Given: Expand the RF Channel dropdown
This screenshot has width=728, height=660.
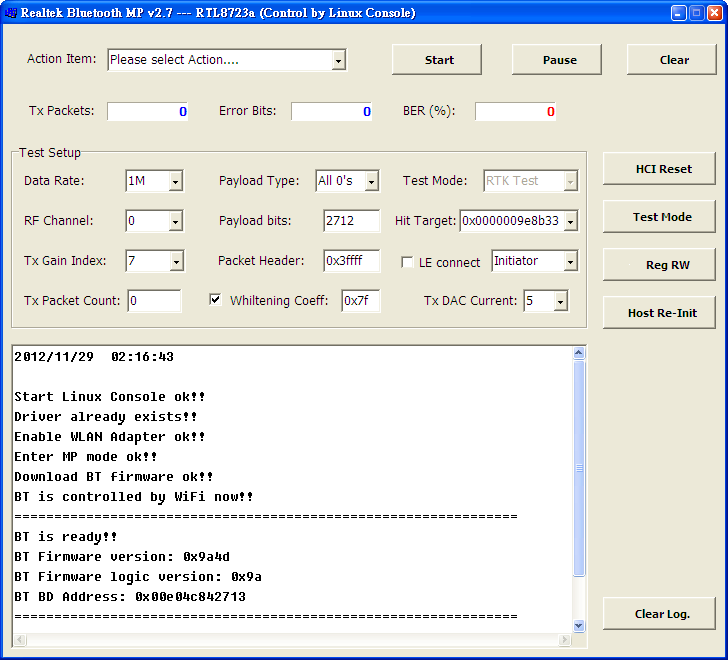Looking at the screenshot, I should [175, 221].
